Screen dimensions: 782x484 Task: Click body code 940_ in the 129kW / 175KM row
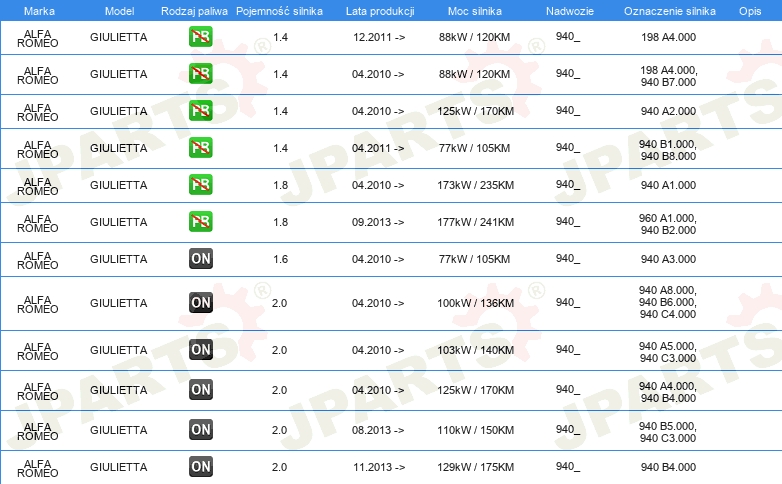tap(568, 467)
